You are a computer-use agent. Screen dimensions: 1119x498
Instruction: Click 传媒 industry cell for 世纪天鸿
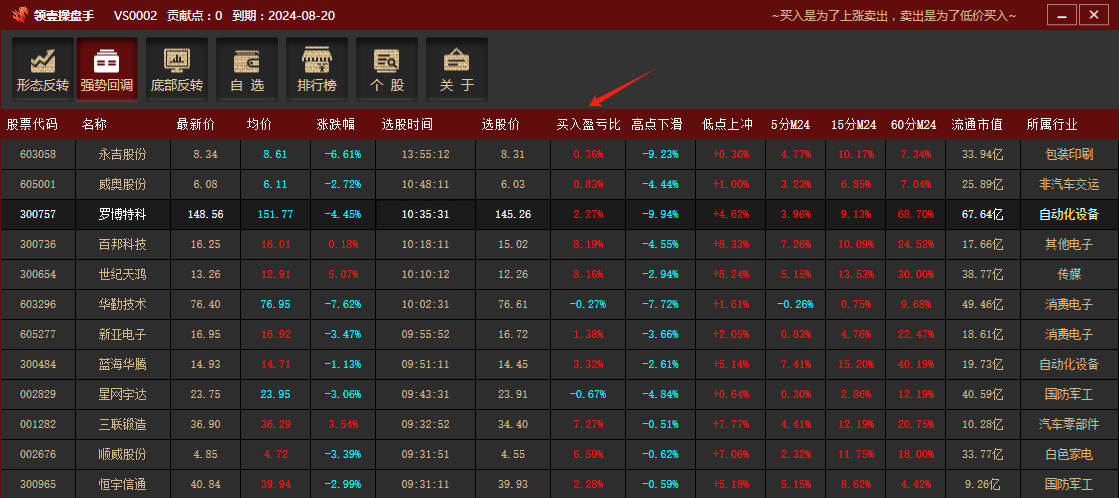[1069, 274]
